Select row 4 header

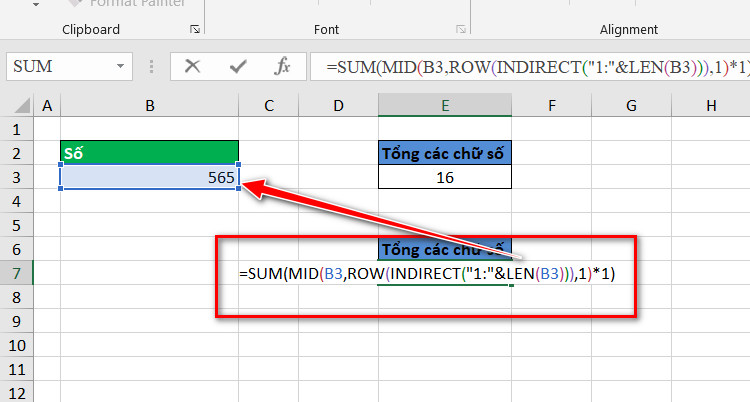click(x=17, y=201)
